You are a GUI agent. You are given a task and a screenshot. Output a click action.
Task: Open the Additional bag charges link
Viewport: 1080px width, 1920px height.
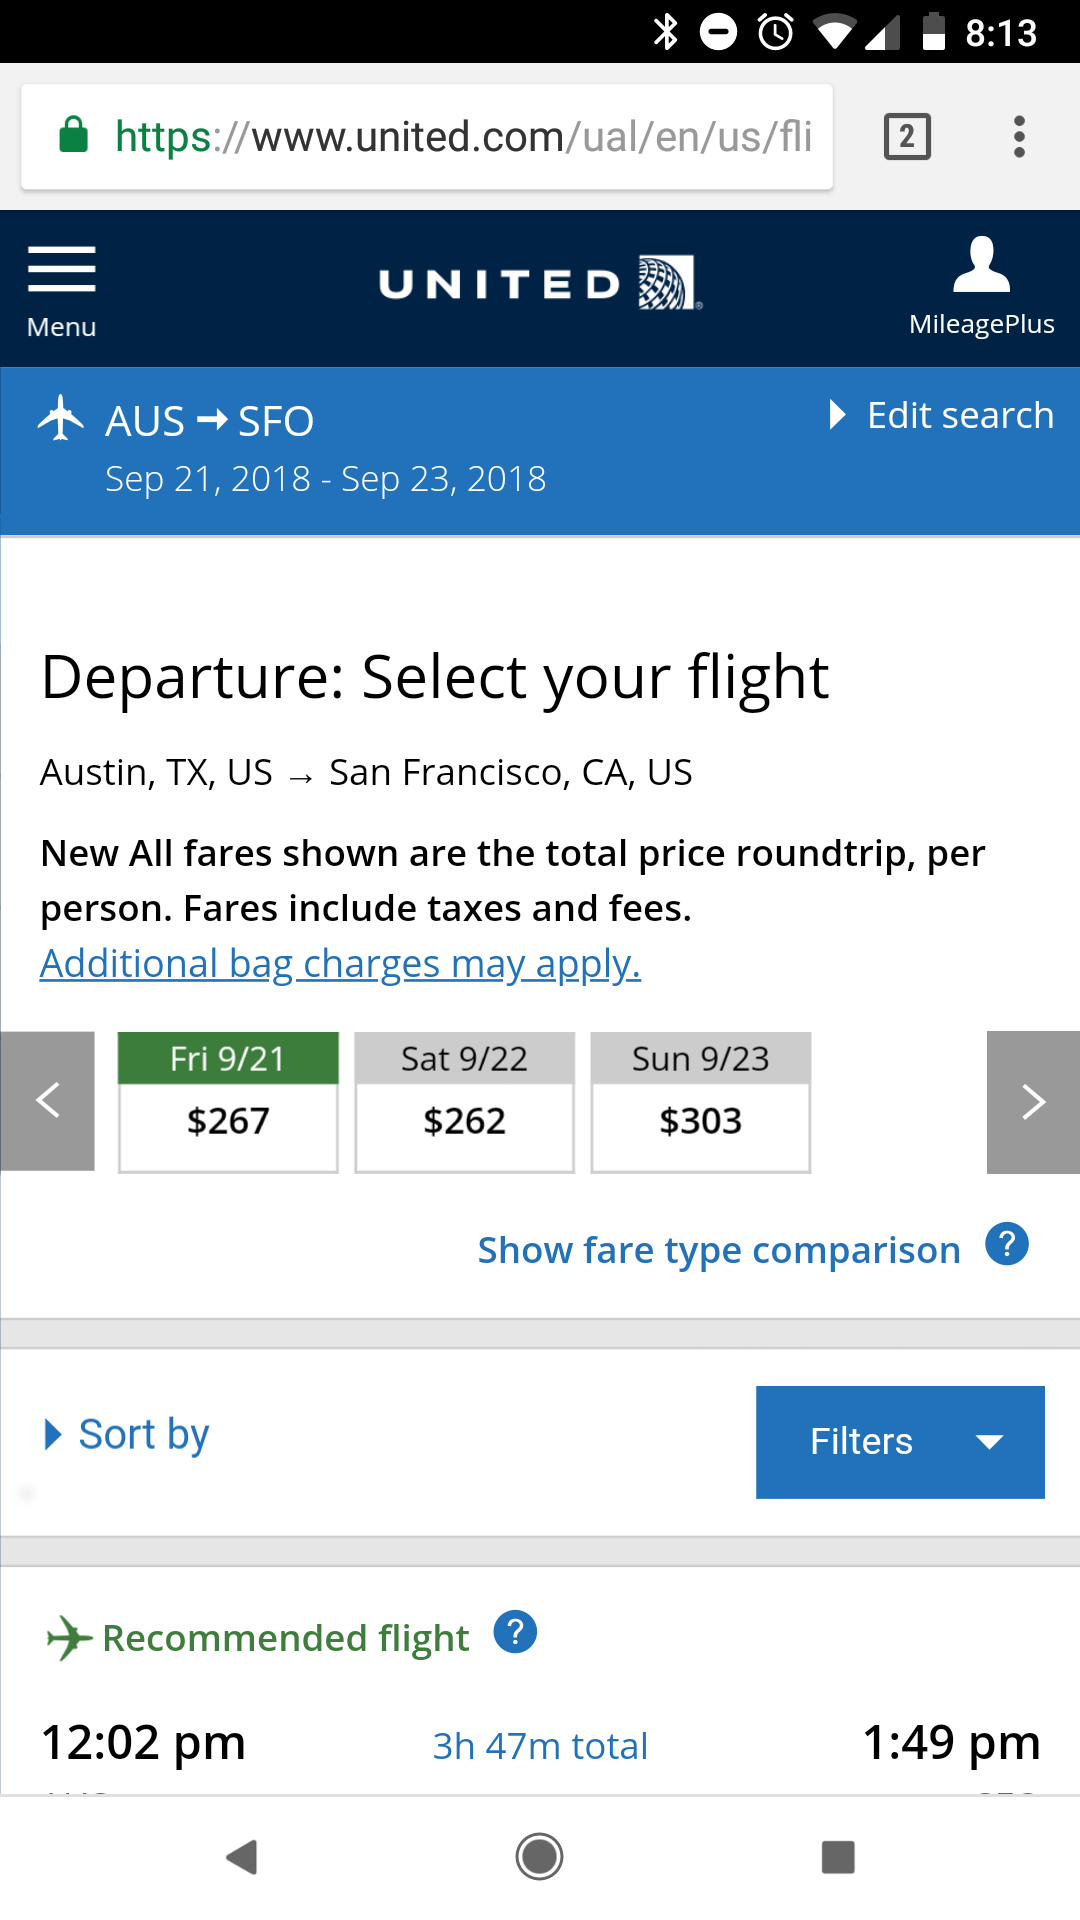pyautogui.click(x=340, y=964)
